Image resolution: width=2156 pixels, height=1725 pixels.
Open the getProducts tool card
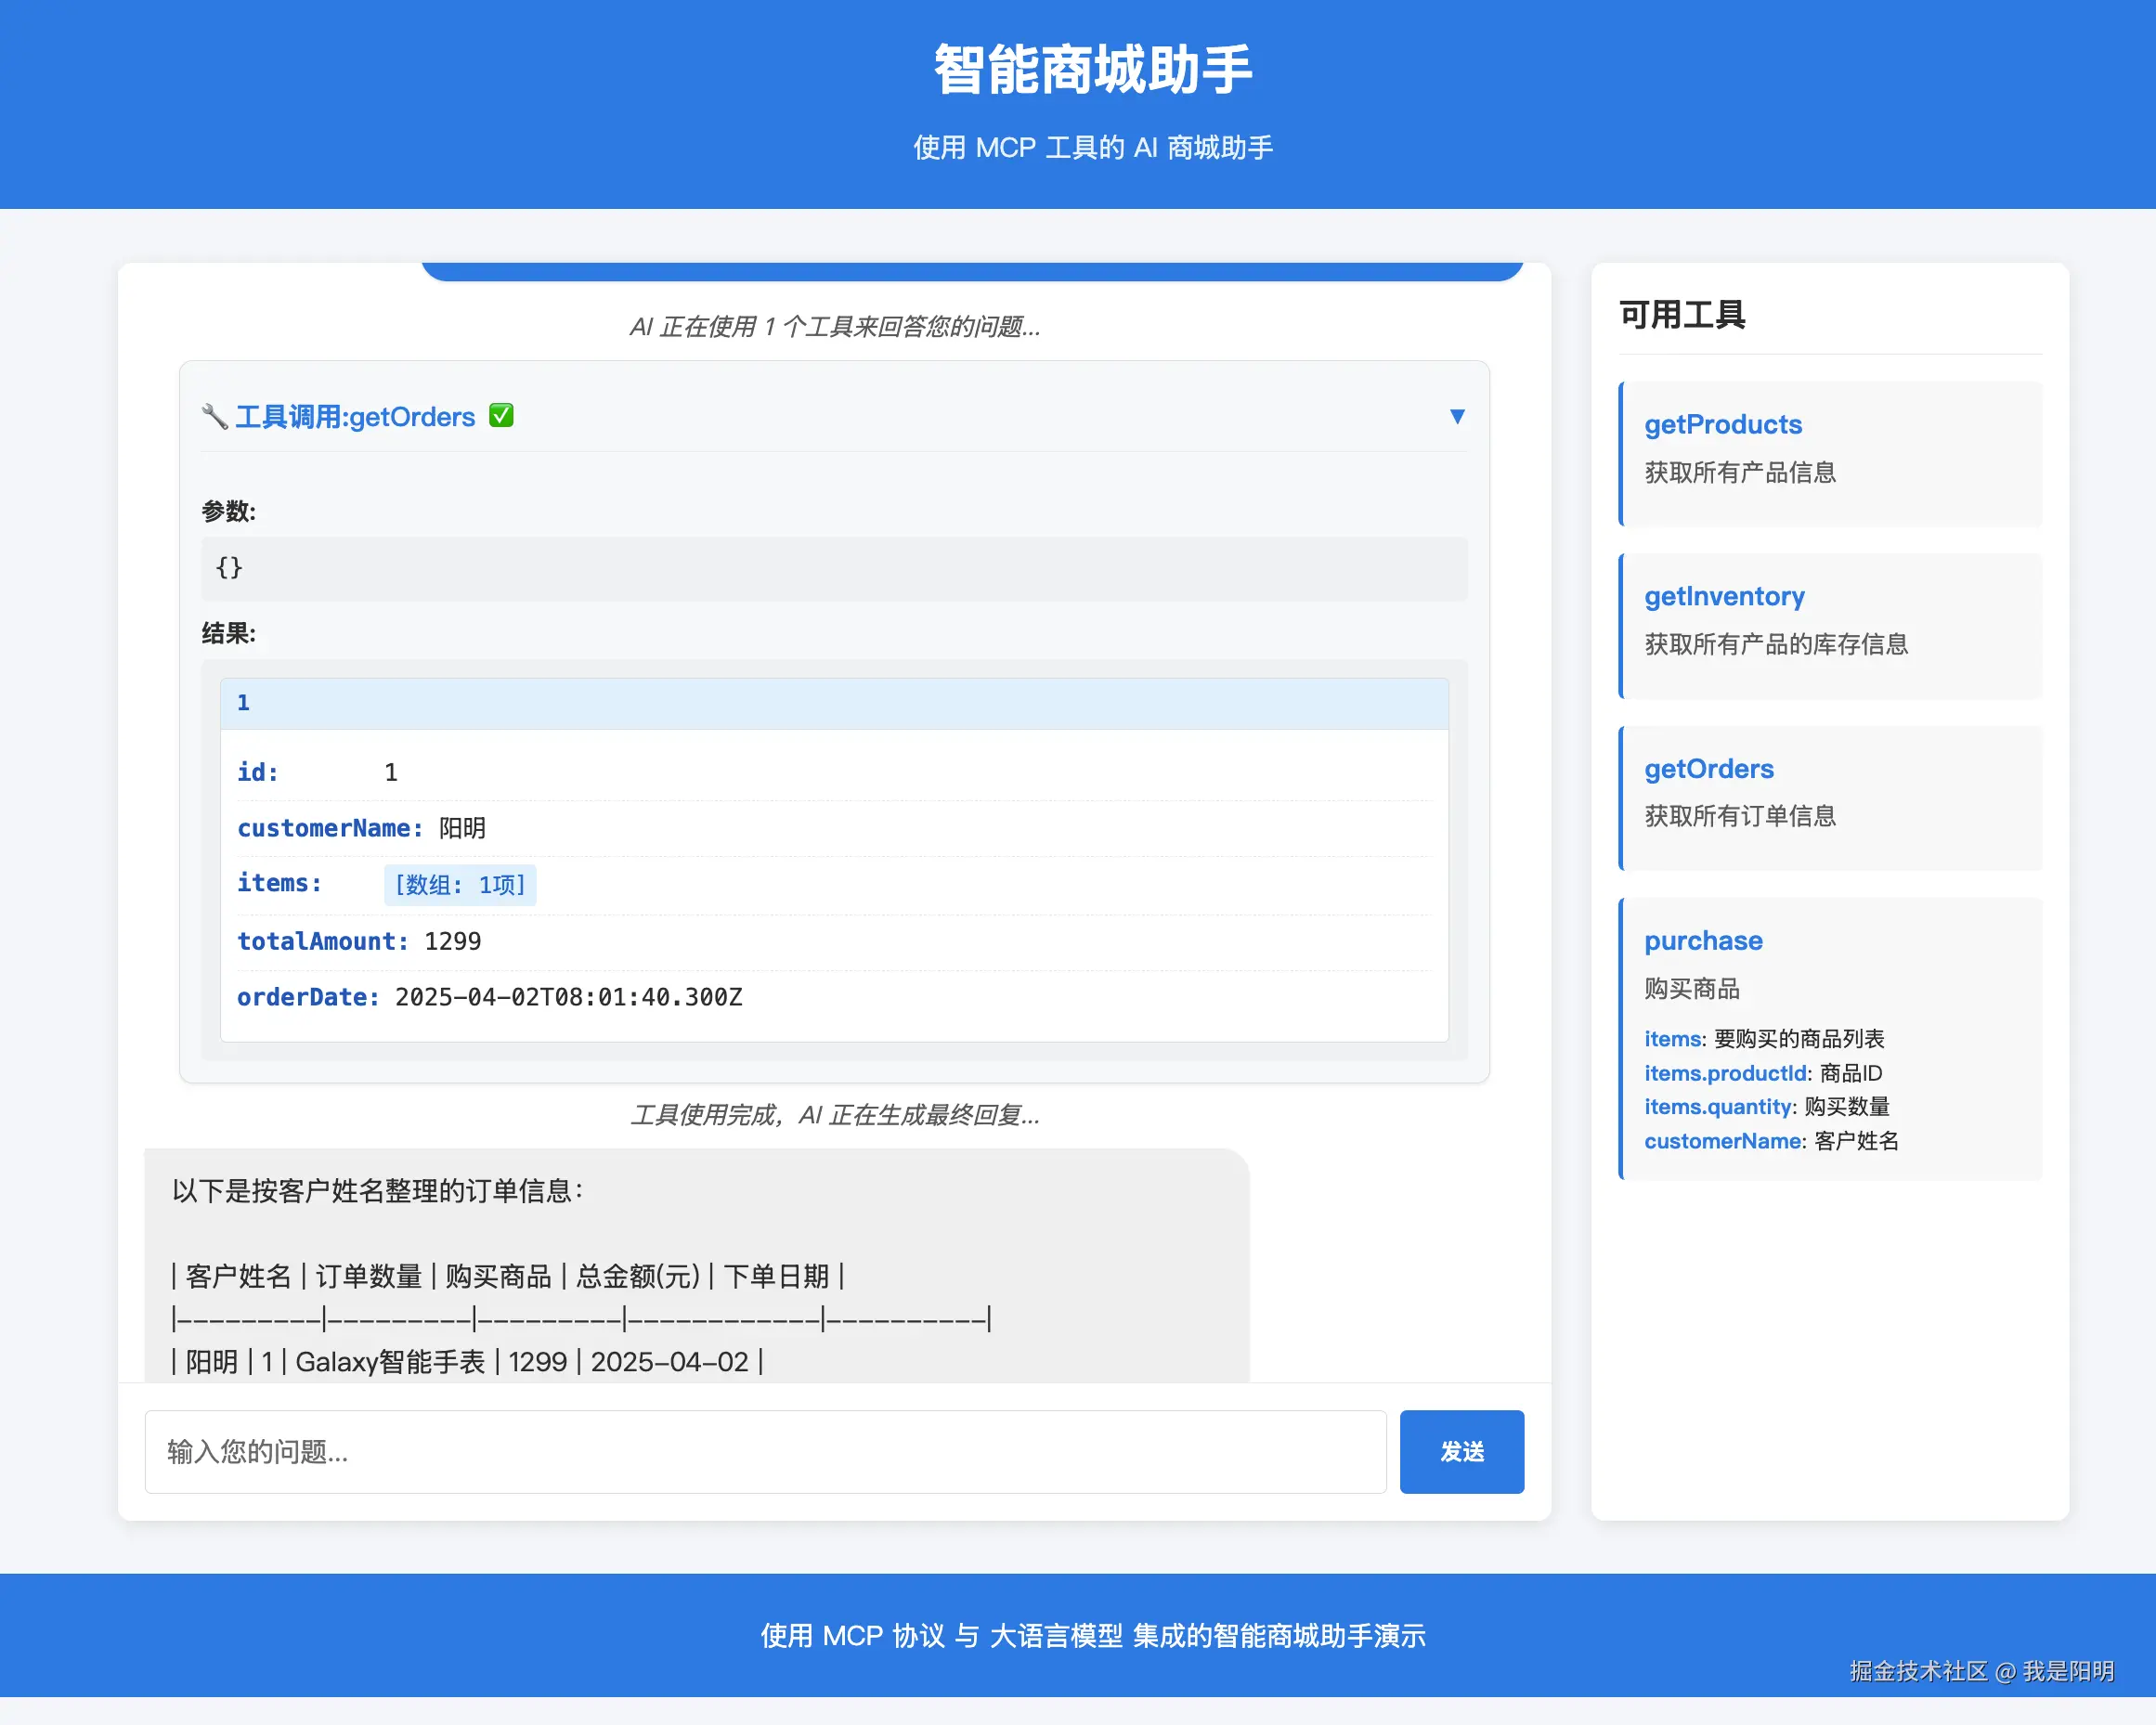[x=1831, y=454]
